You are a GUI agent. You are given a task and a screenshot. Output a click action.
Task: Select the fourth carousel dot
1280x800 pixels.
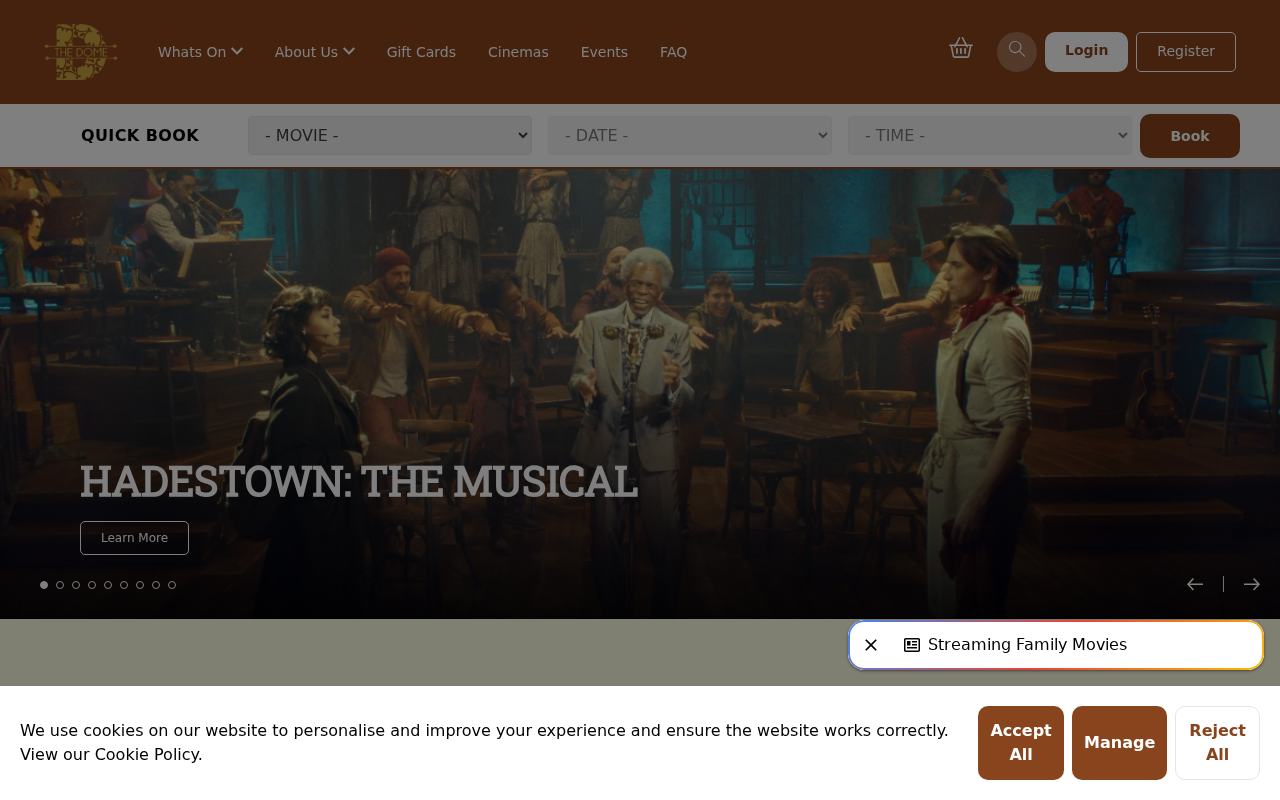(92, 585)
